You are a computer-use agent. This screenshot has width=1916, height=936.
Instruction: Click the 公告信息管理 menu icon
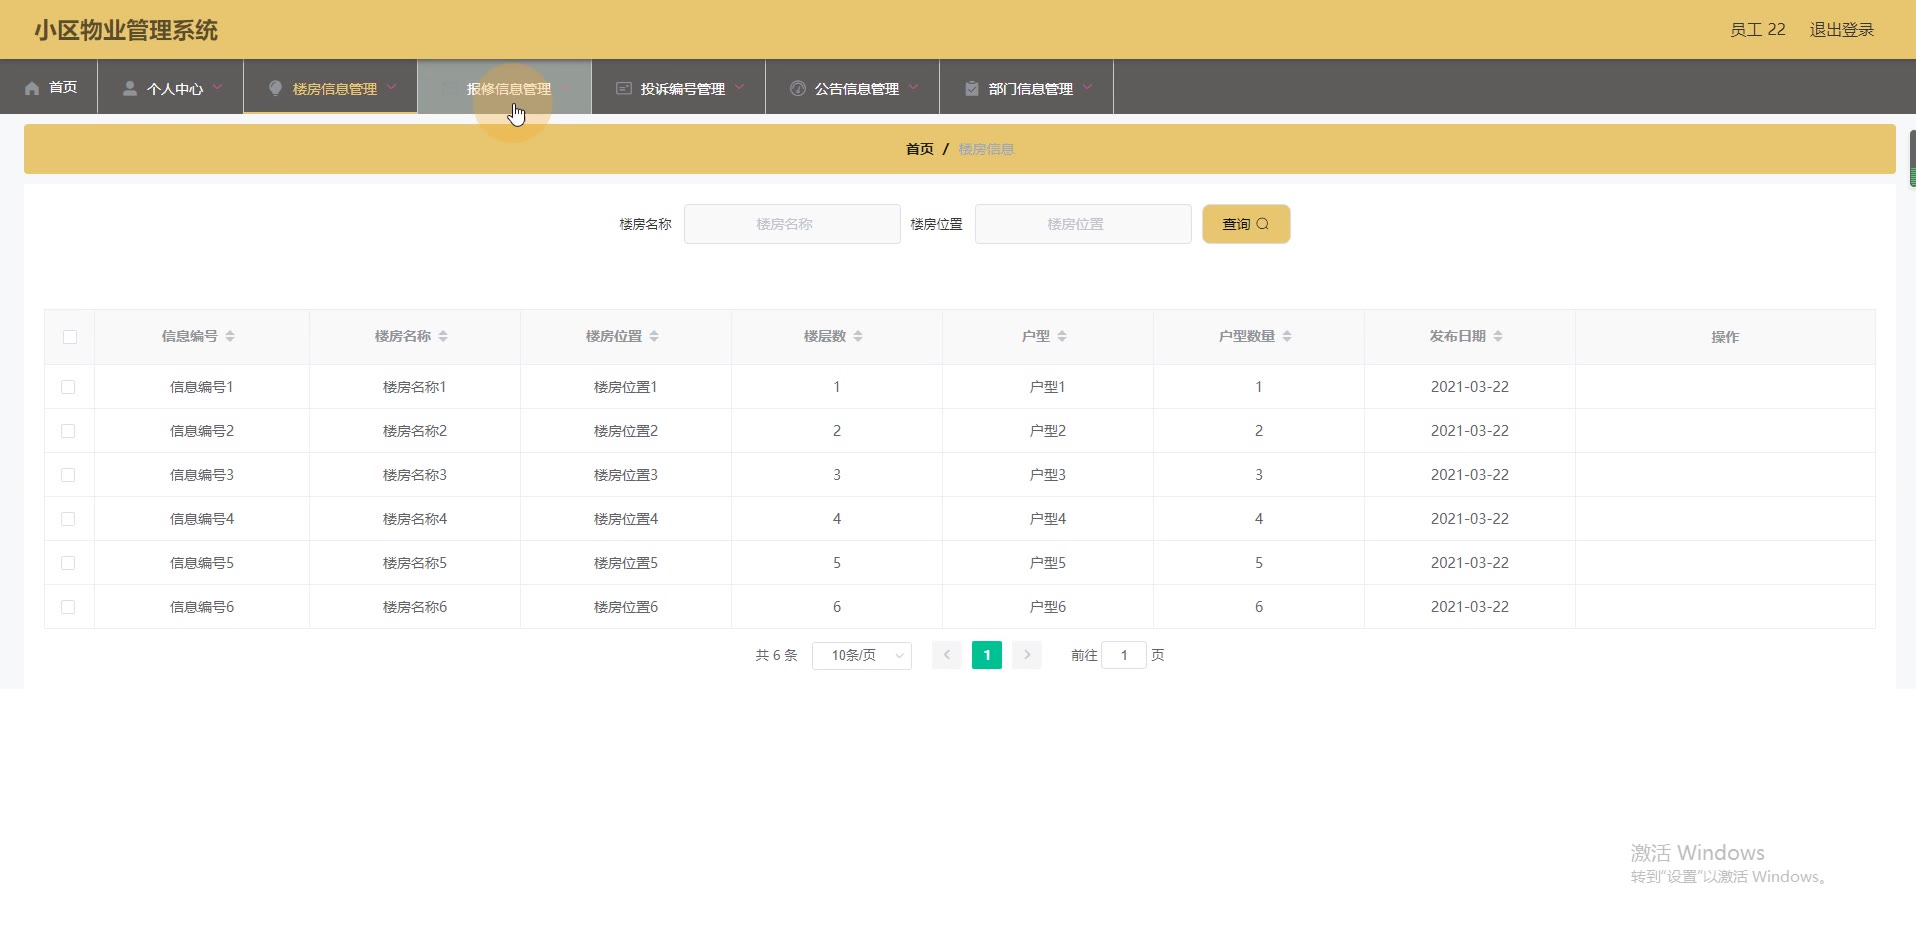798,88
